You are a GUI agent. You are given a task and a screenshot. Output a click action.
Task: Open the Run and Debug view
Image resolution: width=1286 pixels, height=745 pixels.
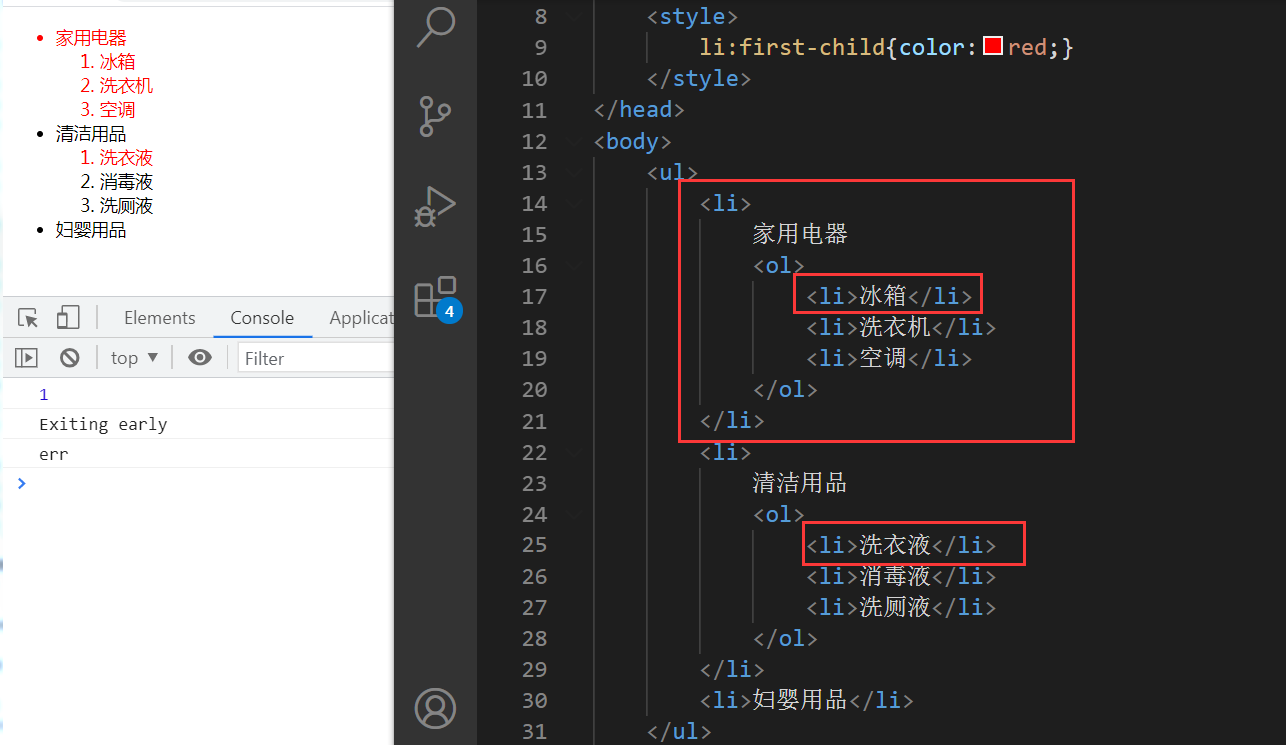tap(436, 206)
